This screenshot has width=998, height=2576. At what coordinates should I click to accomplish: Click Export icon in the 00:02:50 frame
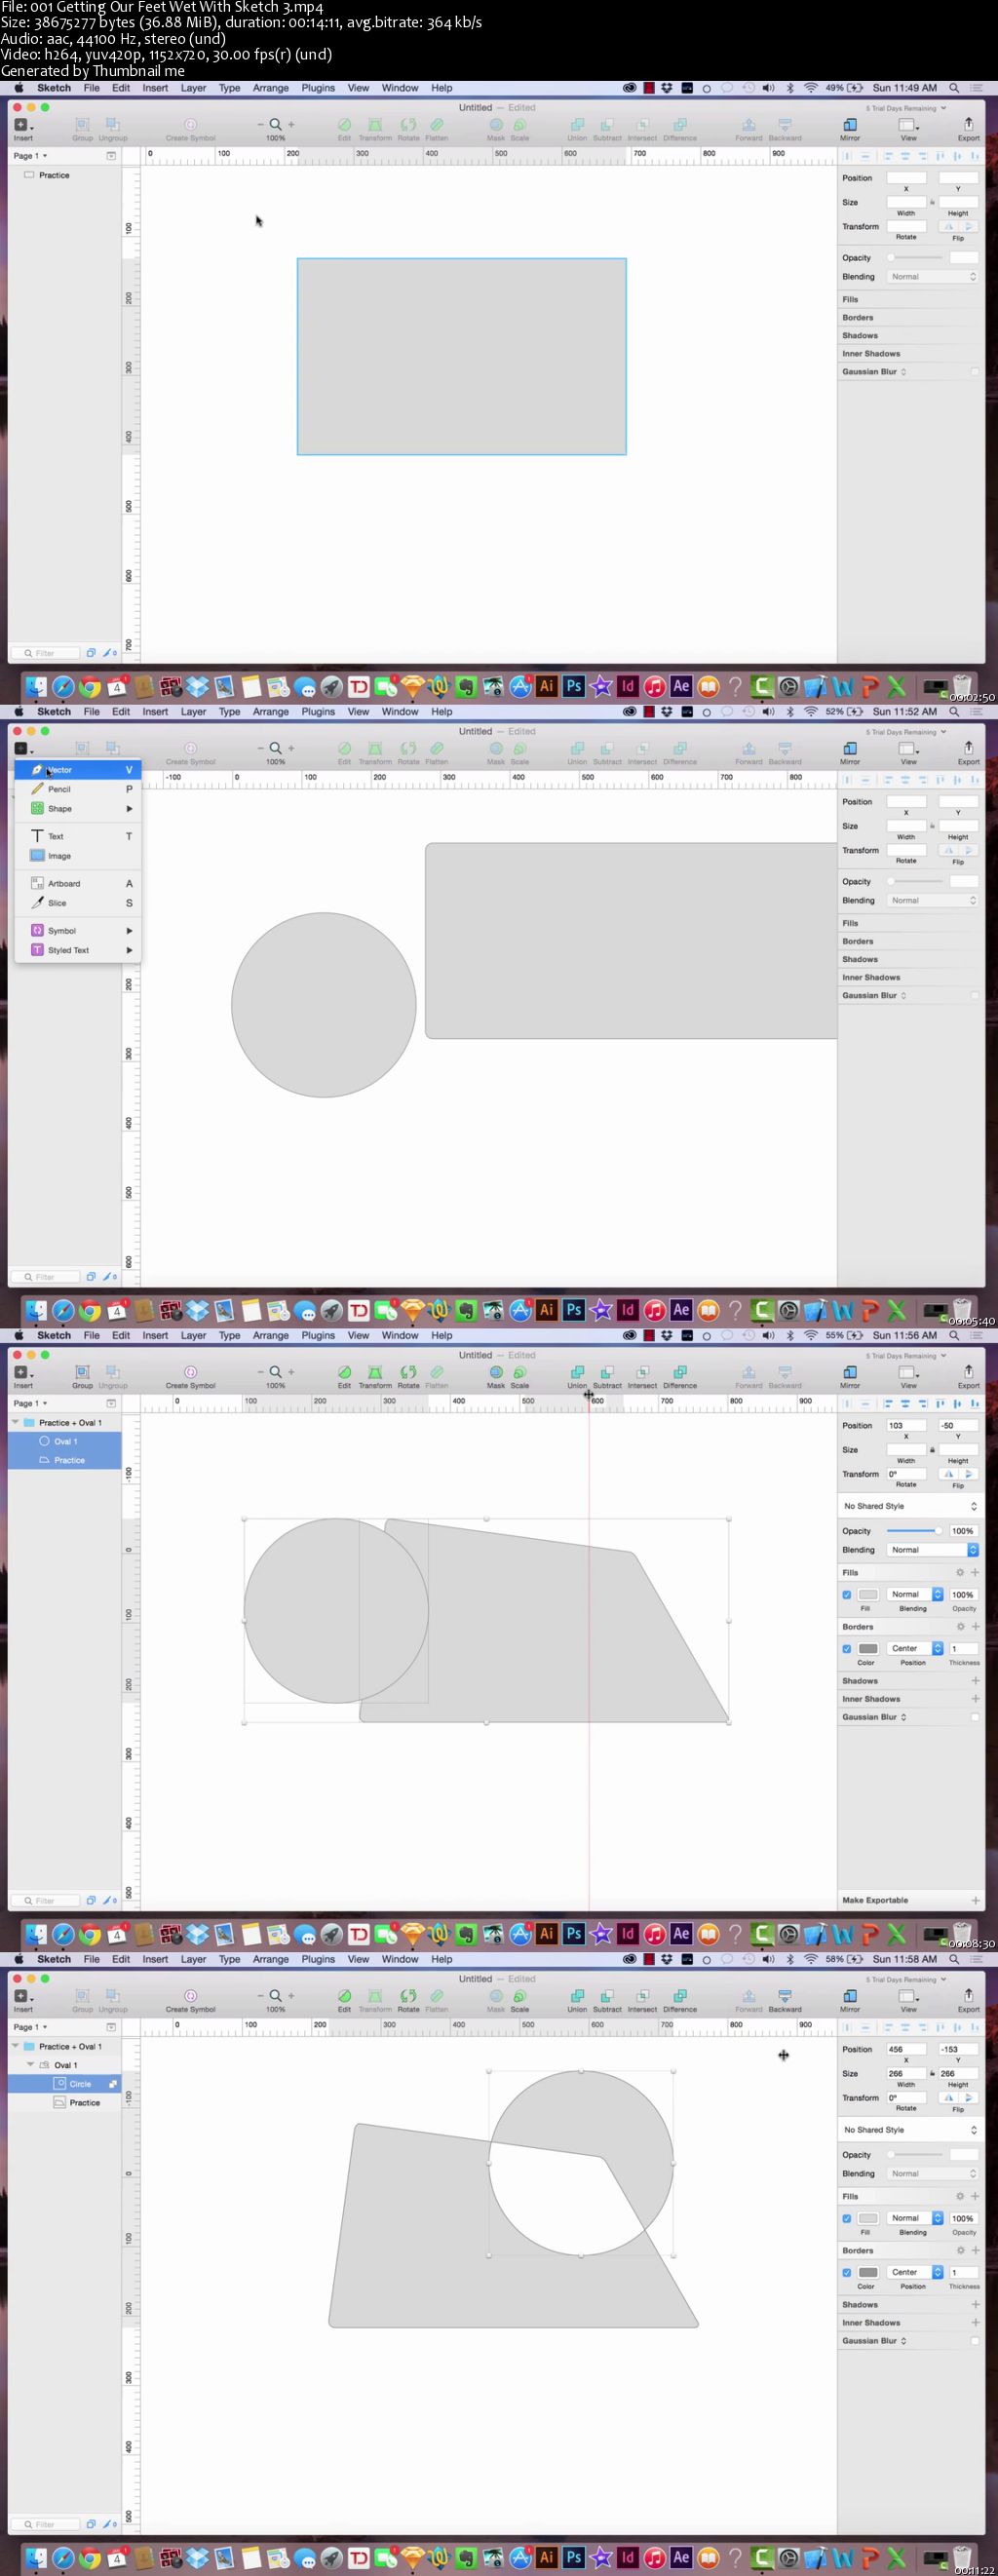tap(968, 124)
